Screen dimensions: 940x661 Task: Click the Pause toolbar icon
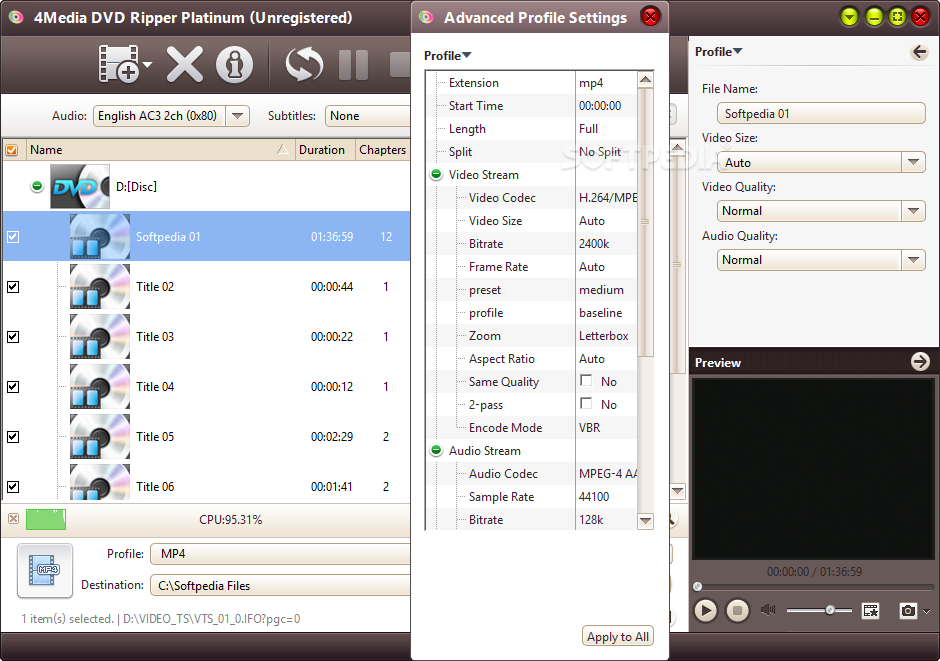pyautogui.click(x=354, y=64)
